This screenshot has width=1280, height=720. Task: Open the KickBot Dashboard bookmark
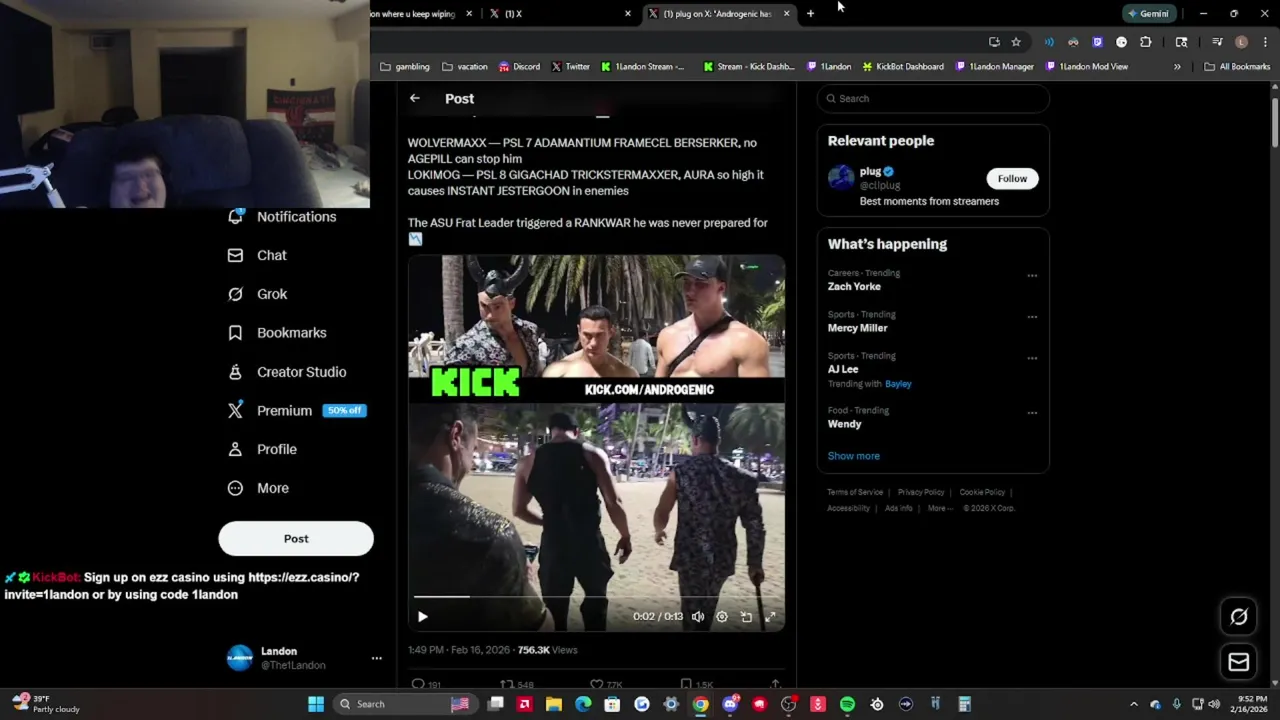pos(902,67)
